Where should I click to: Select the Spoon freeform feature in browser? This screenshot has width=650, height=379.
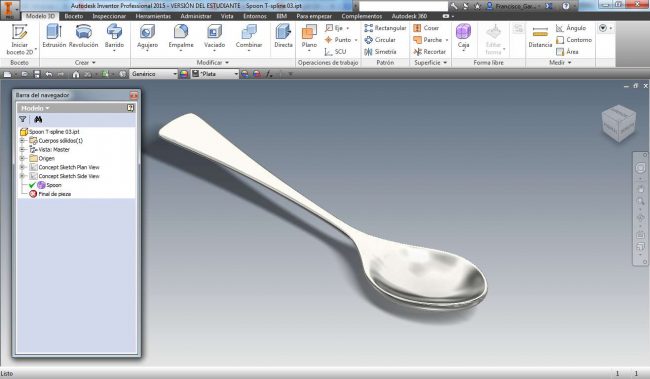coord(49,185)
